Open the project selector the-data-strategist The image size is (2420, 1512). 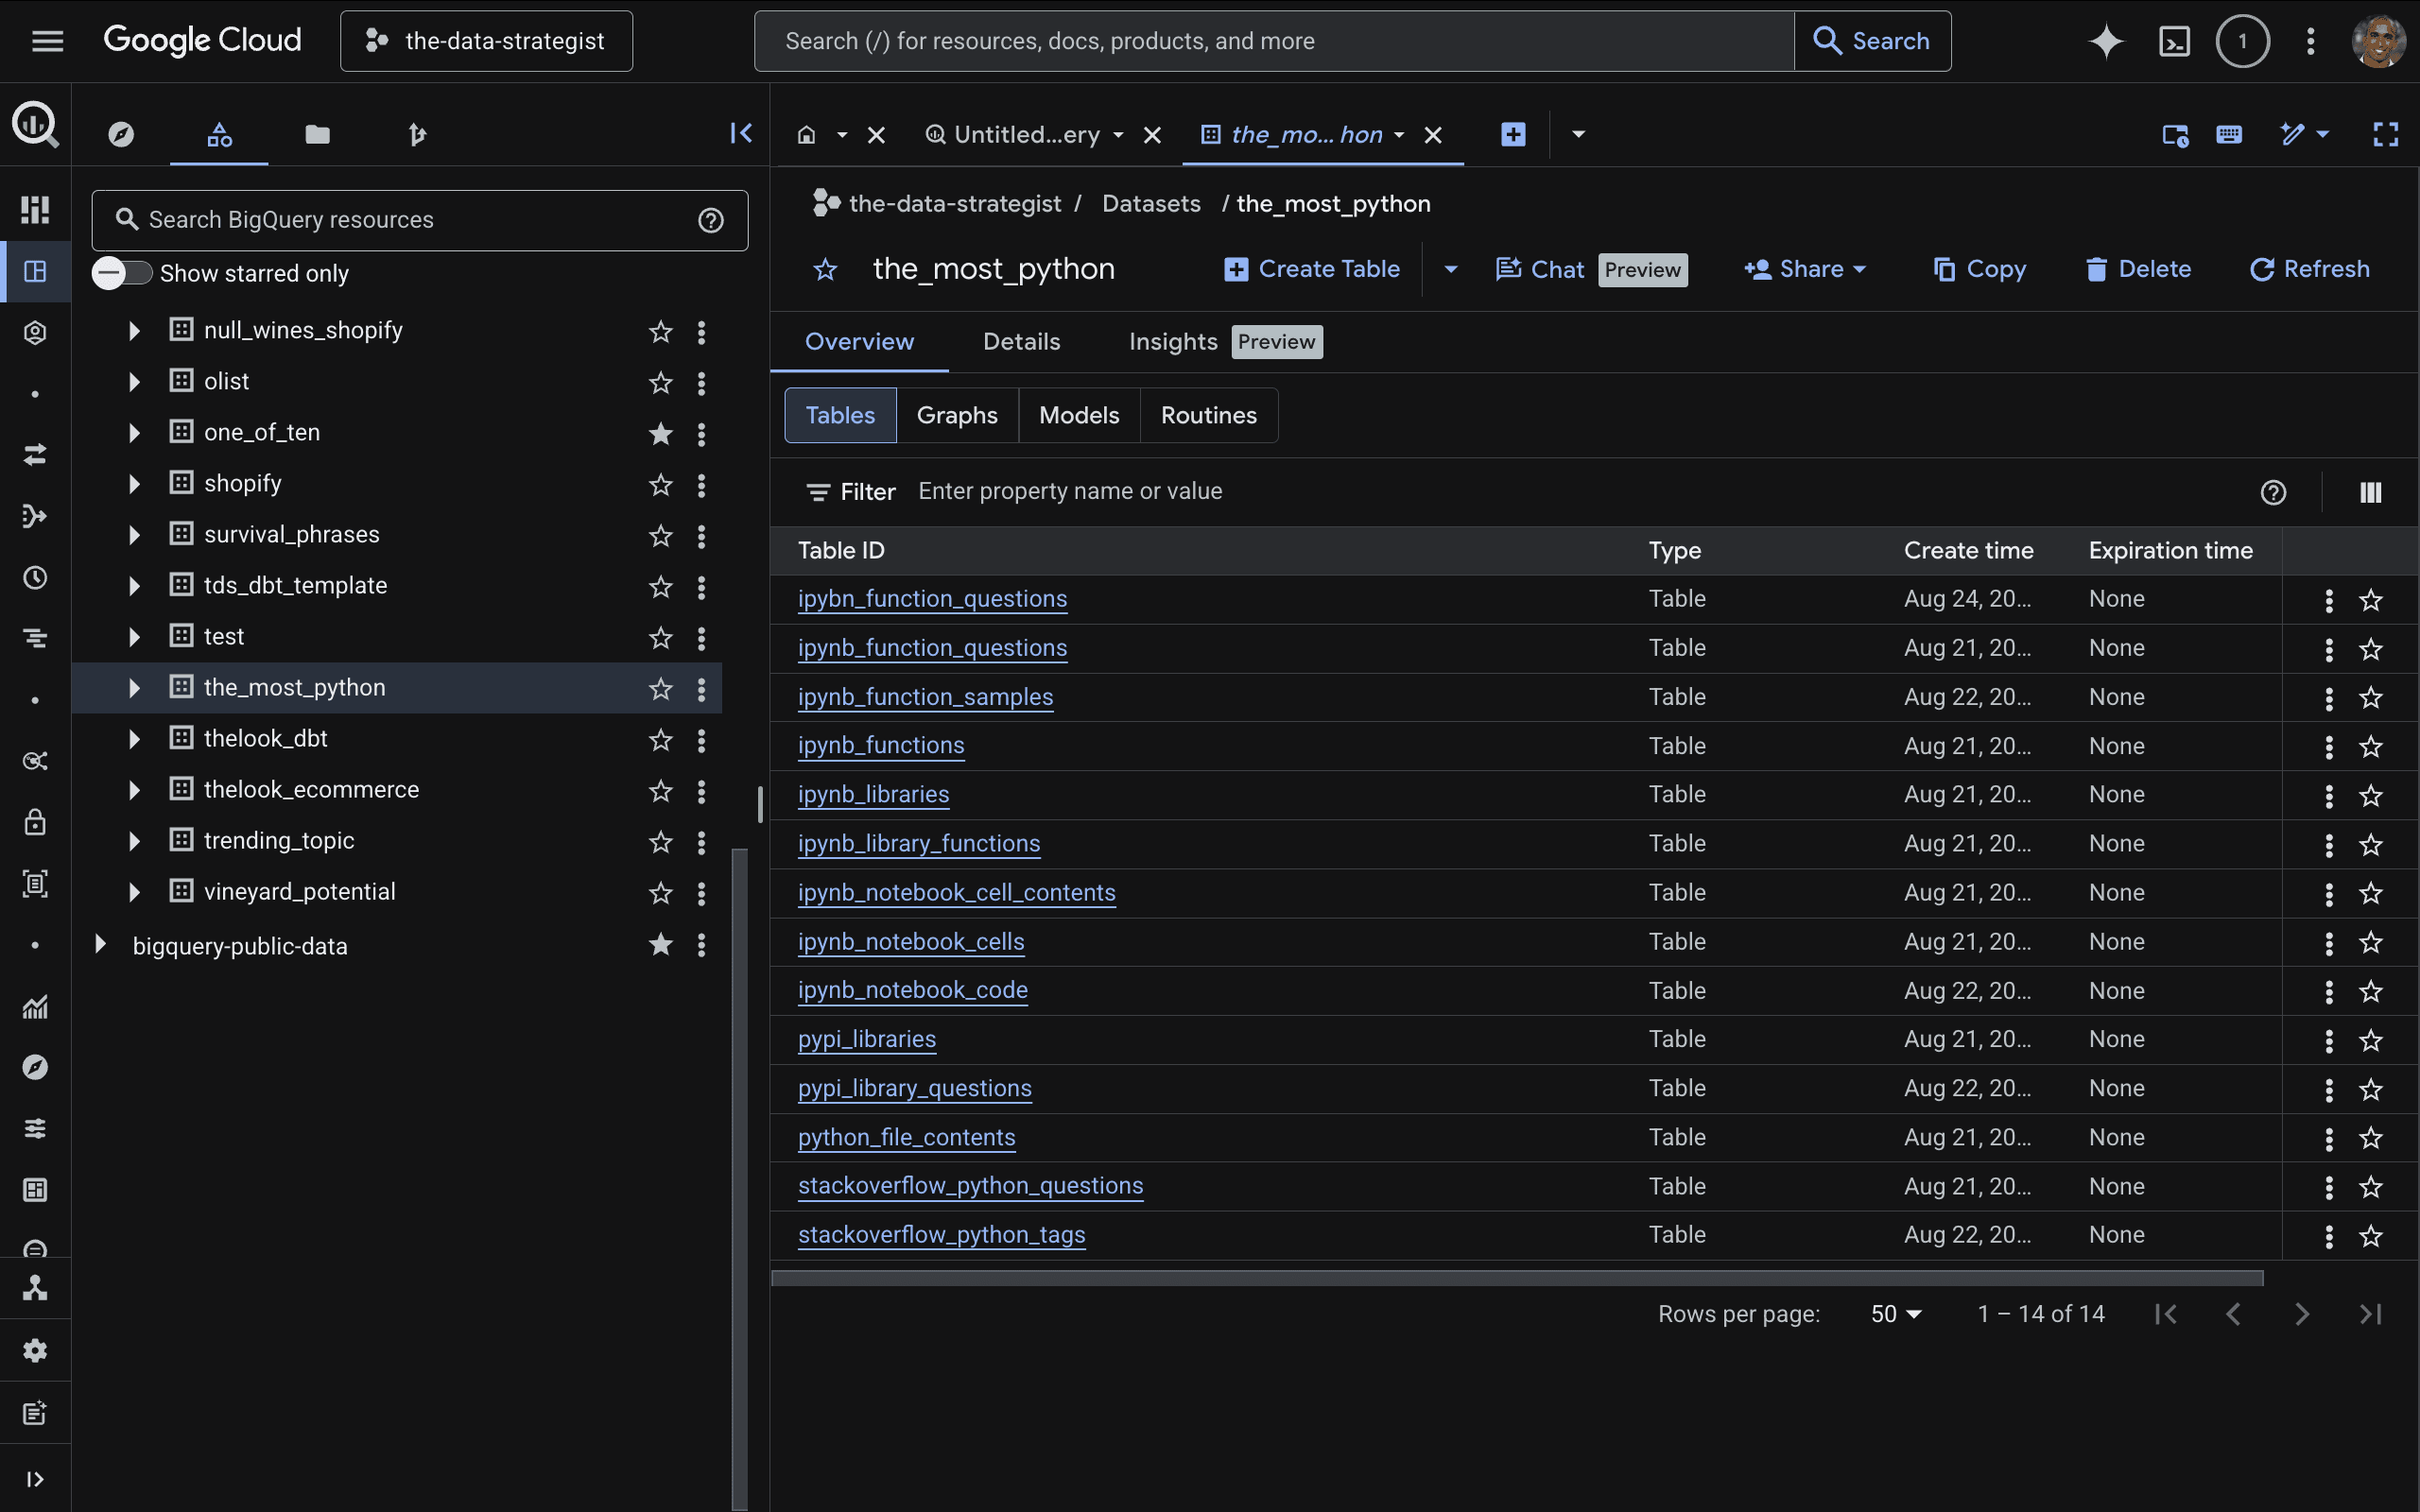tap(486, 41)
